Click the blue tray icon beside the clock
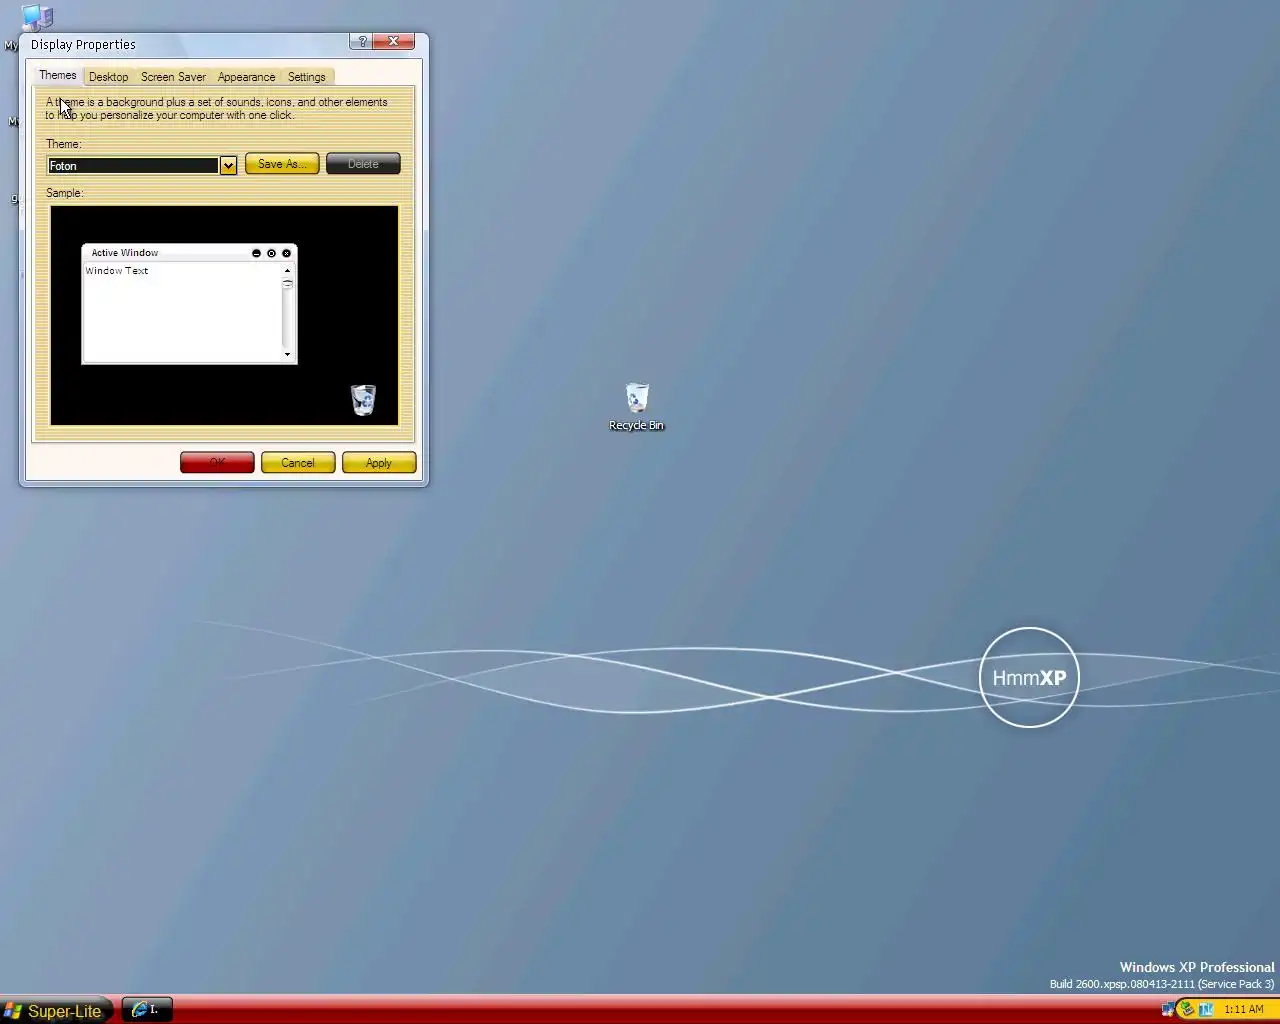Screen dimensions: 1280x1024 click(1206, 1009)
